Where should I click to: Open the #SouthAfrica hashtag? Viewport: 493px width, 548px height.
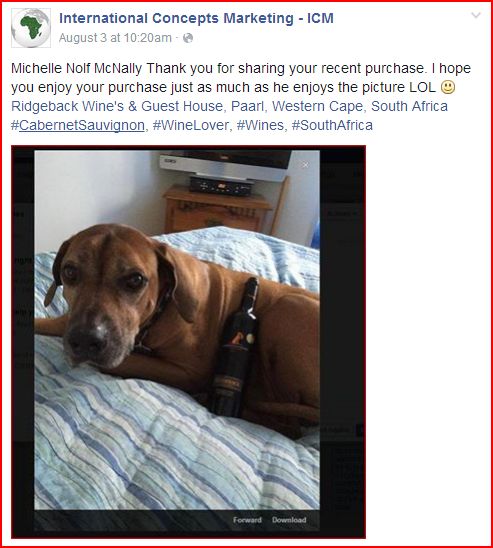point(332,125)
